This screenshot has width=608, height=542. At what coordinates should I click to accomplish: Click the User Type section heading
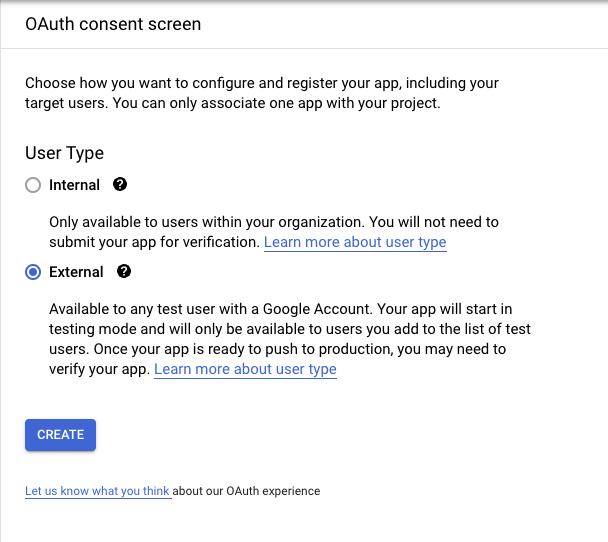click(64, 153)
